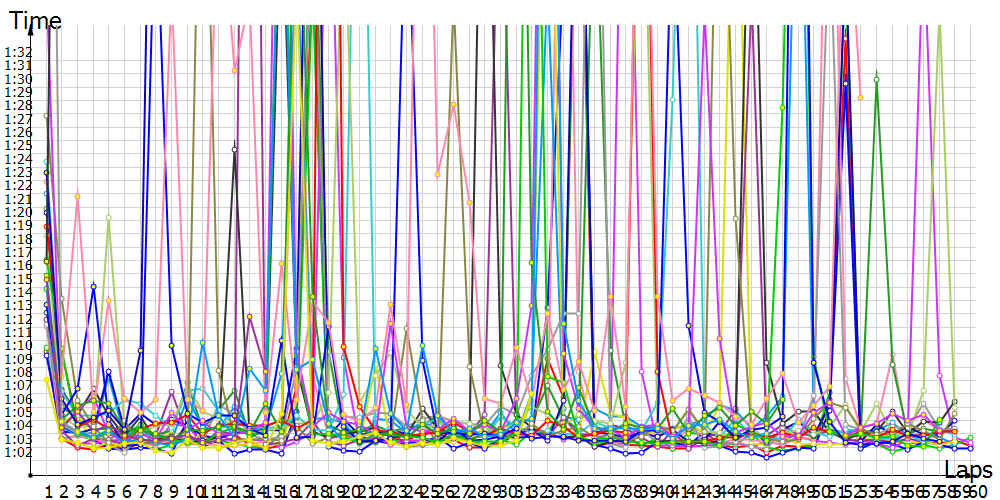The image size is (1000, 500).
Task: Click the purple data point at 1:07 near lap 58
Action: [940, 376]
